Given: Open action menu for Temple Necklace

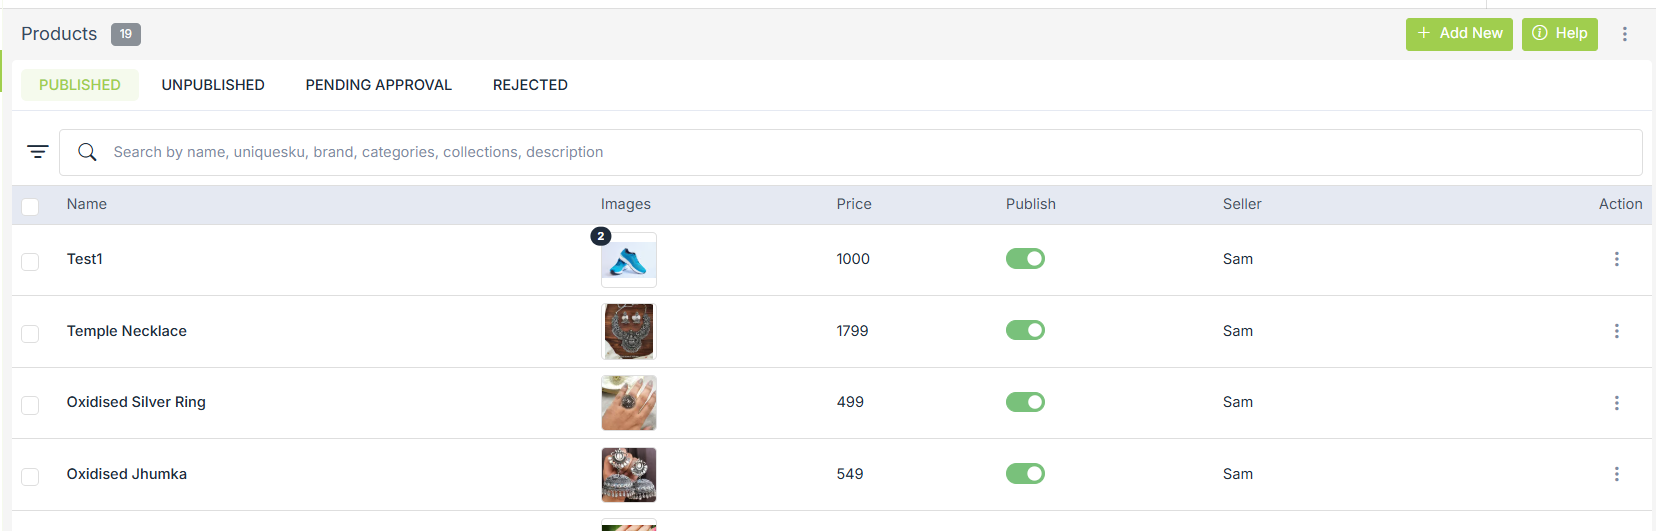Looking at the screenshot, I should [1616, 331].
